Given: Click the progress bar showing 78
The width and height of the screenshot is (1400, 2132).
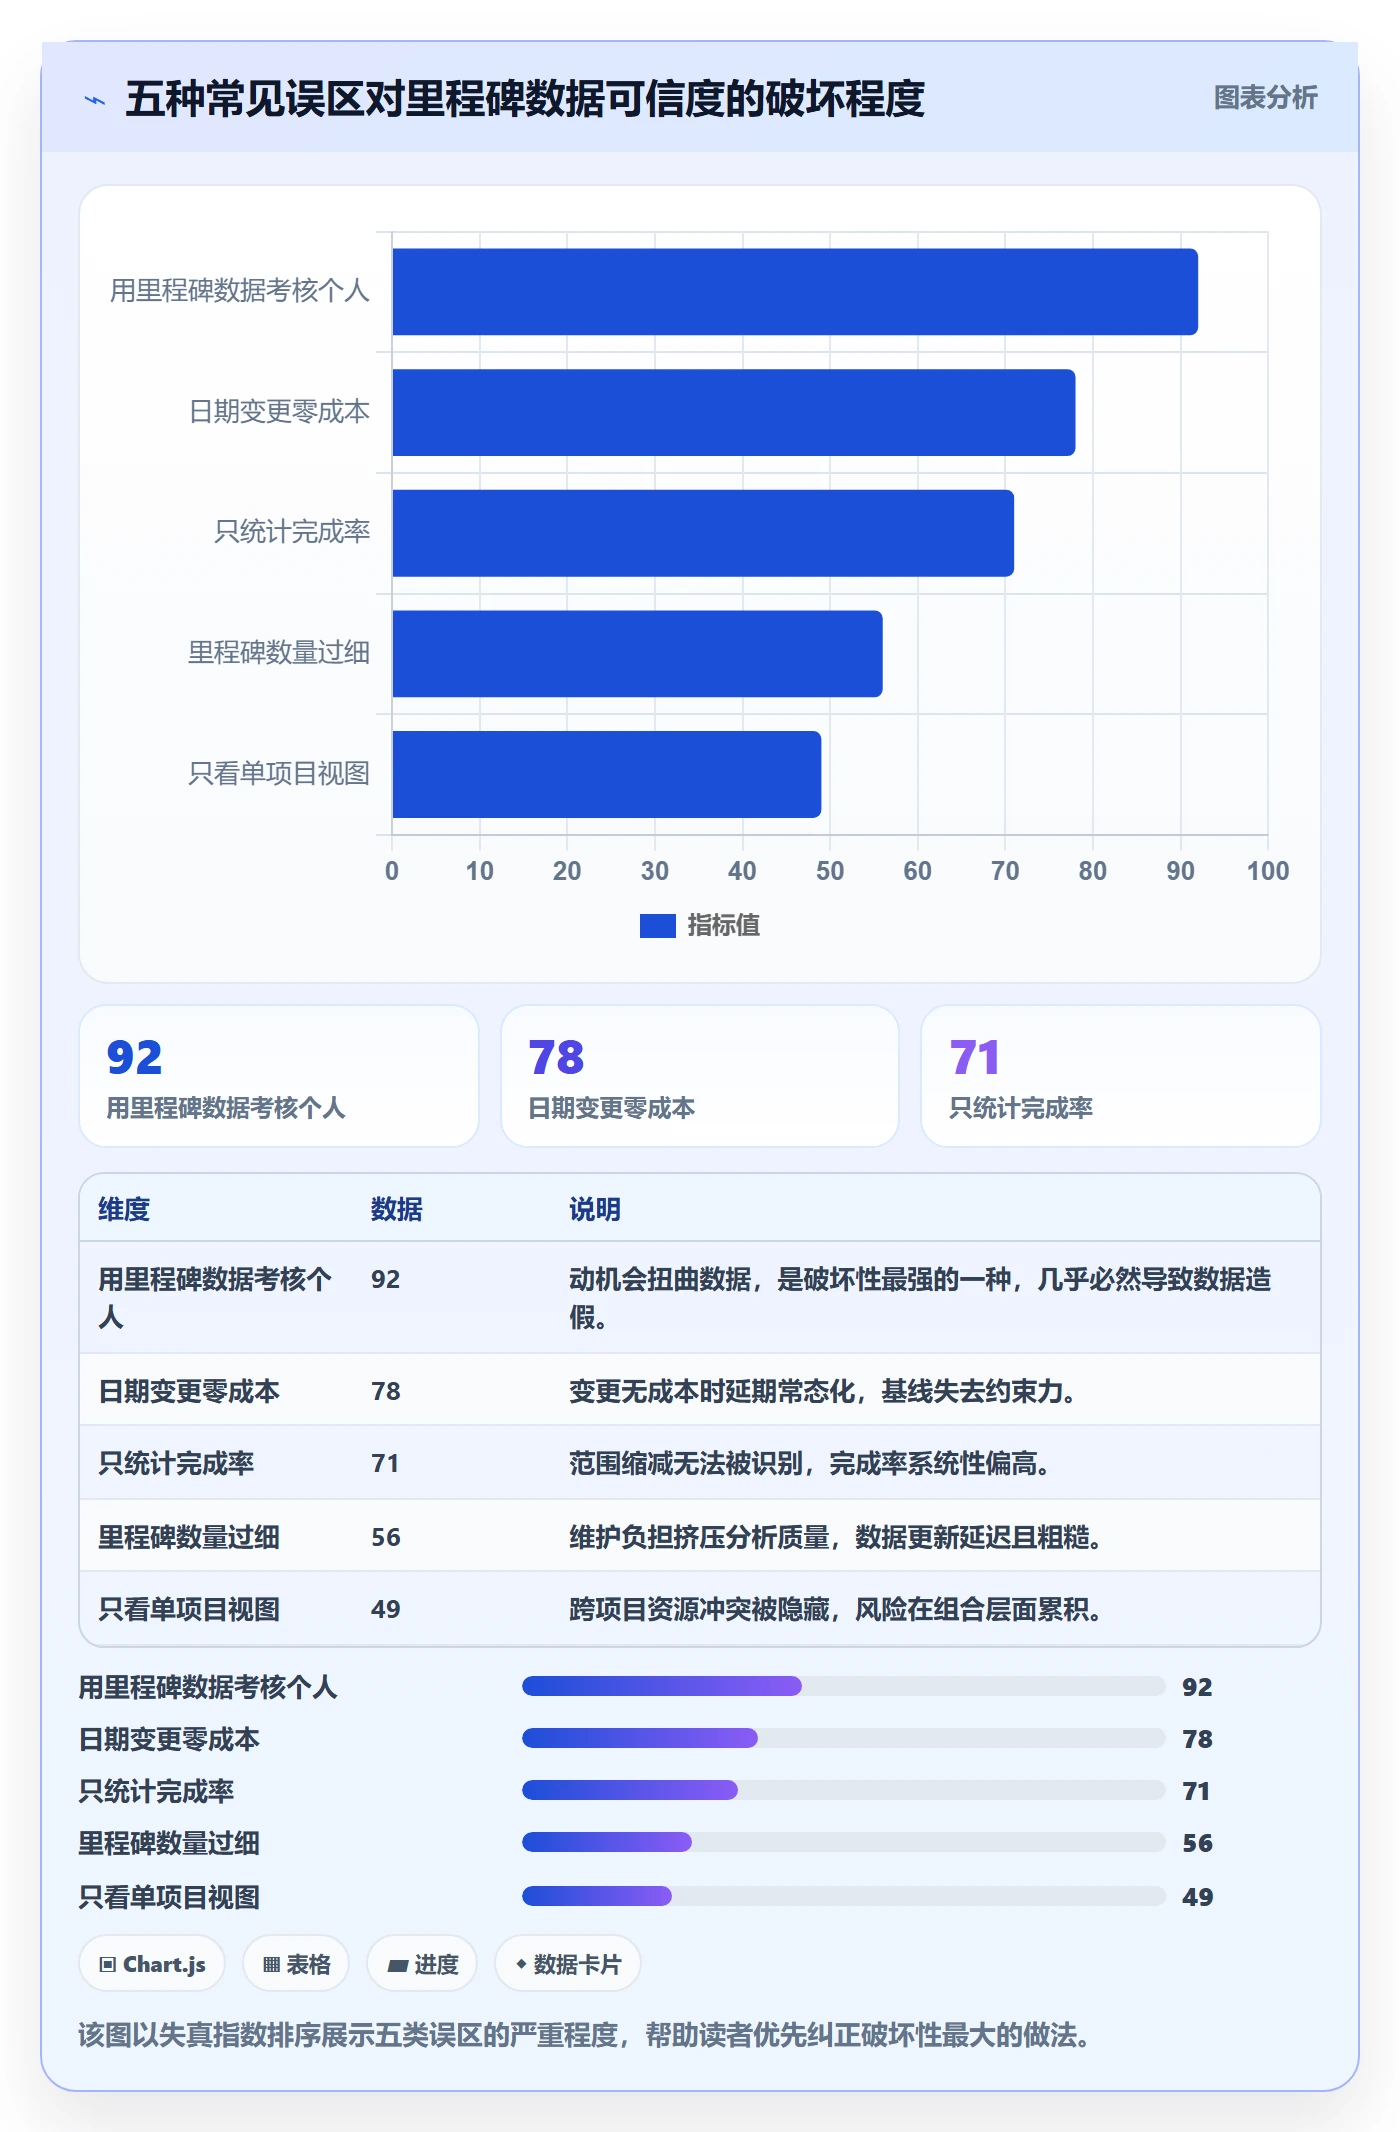Looking at the screenshot, I should pos(843,1738).
